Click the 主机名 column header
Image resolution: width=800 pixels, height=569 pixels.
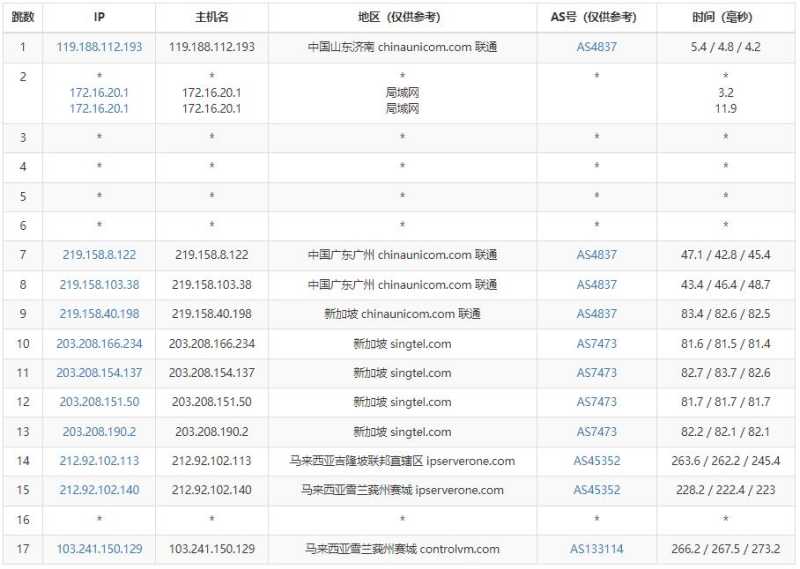coord(212,17)
